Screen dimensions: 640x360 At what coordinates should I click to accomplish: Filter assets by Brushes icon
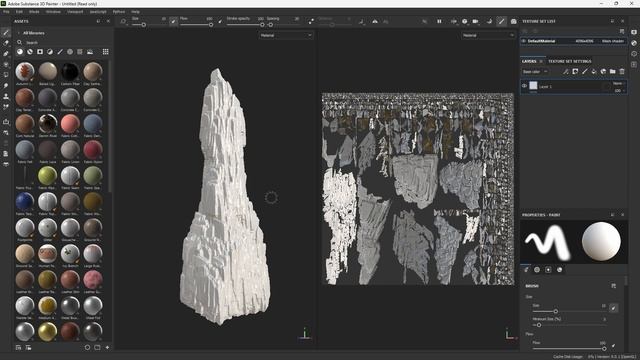tap(60, 52)
